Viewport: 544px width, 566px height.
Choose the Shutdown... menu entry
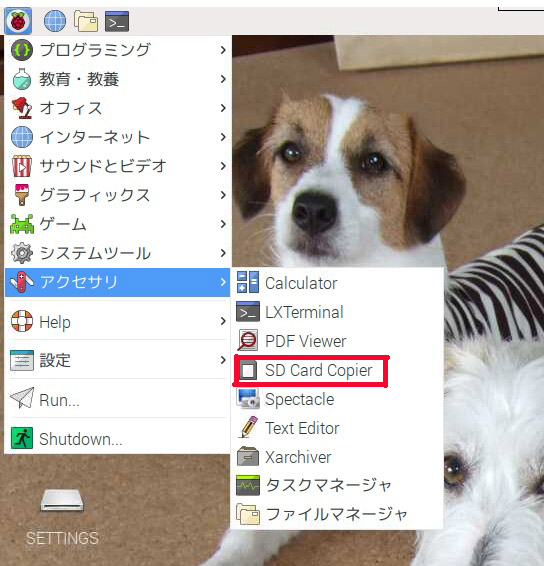[117, 438]
